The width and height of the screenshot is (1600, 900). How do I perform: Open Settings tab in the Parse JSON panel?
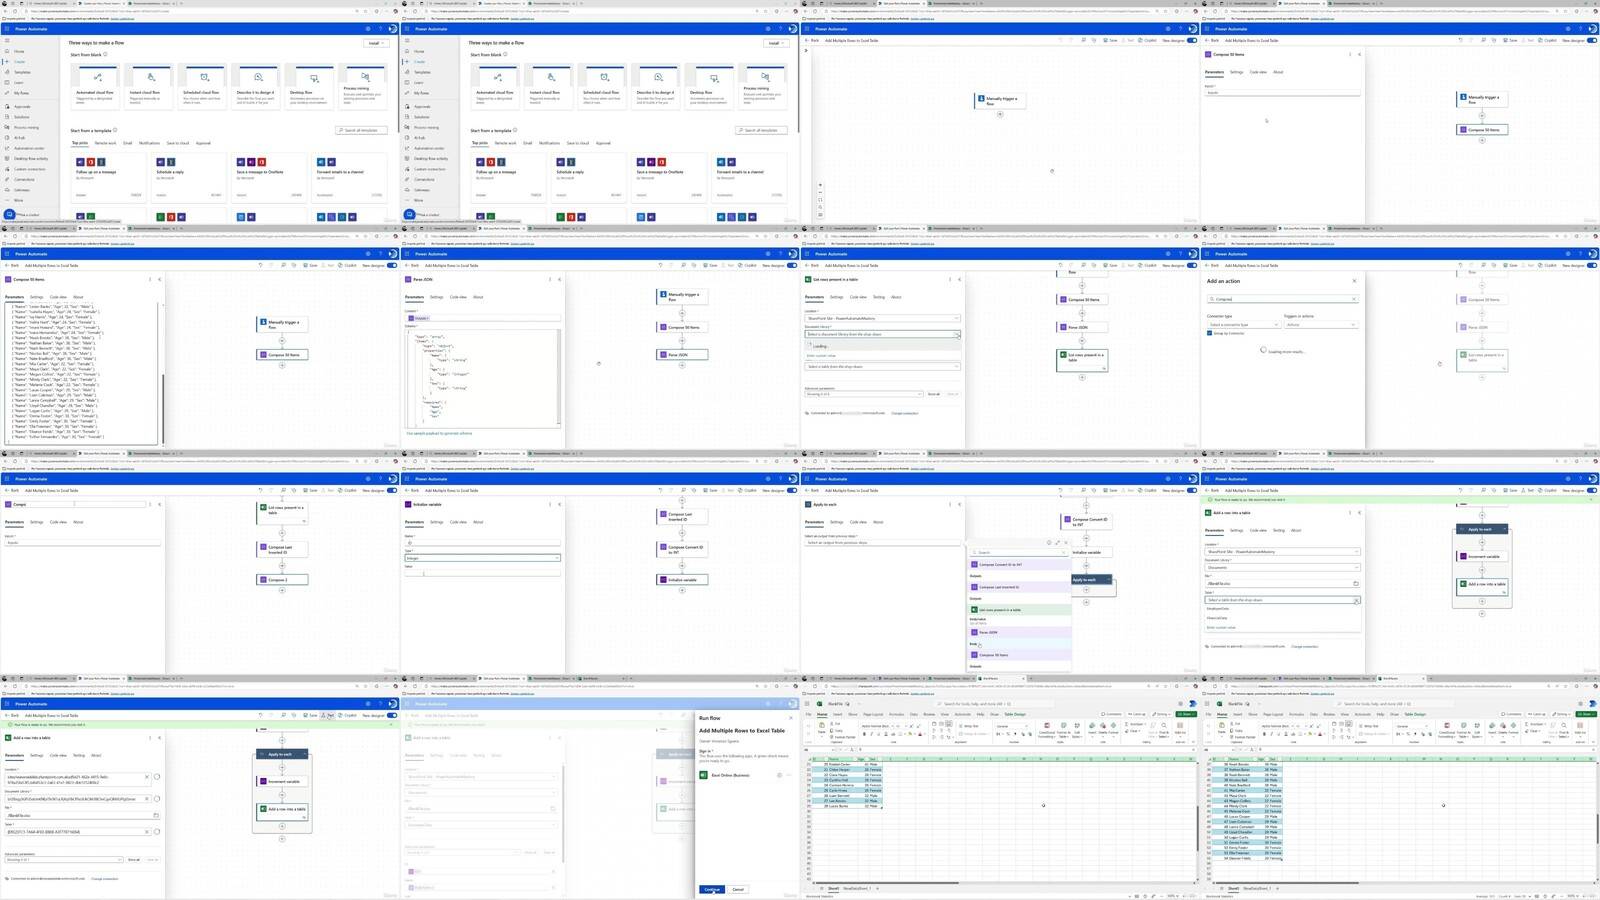tap(436, 297)
